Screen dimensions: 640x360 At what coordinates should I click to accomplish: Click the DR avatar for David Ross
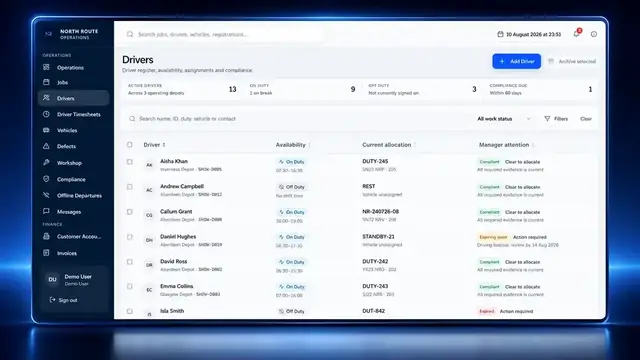[x=149, y=265]
